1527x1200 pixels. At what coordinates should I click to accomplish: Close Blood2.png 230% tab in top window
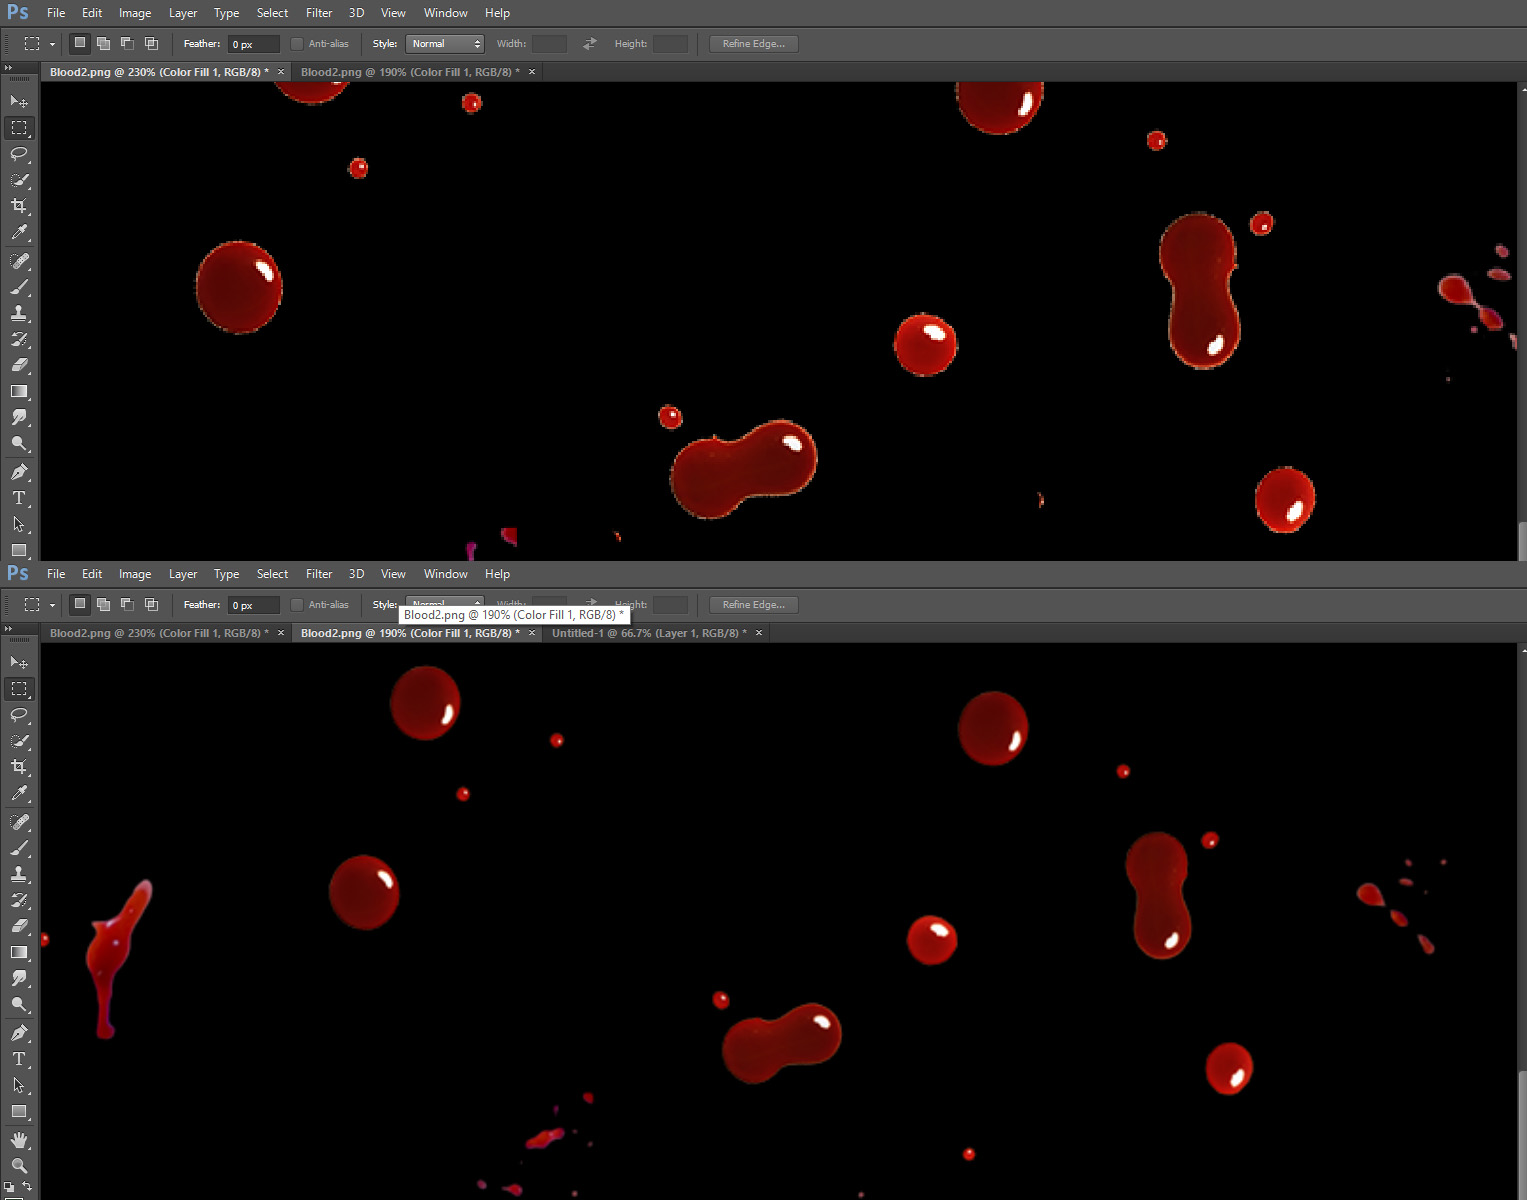point(281,72)
